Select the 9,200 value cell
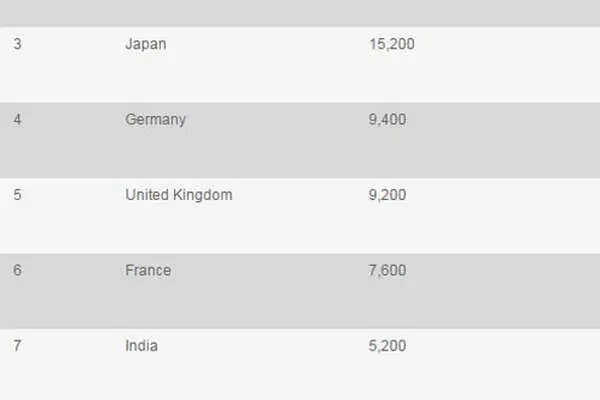Image resolution: width=600 pixels, height=400 pixels. click(387, 195)
